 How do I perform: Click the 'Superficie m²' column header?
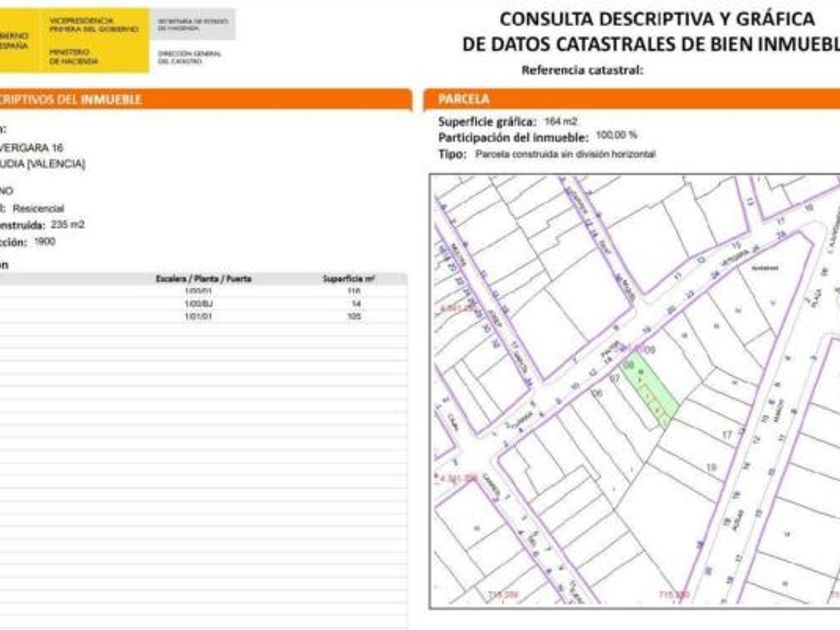pos(349,279)
